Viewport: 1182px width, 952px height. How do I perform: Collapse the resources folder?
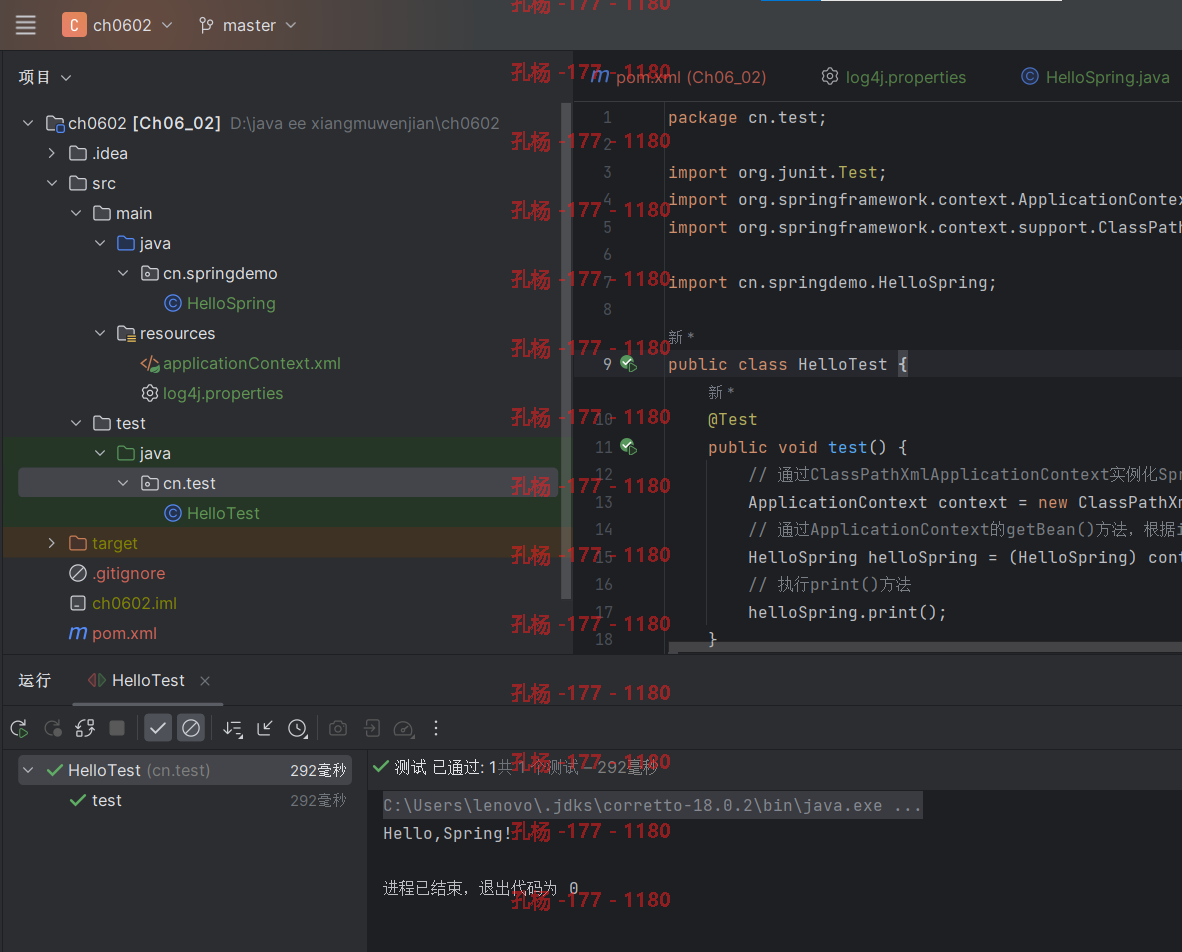pyautogui.click(x=100, y=333)
